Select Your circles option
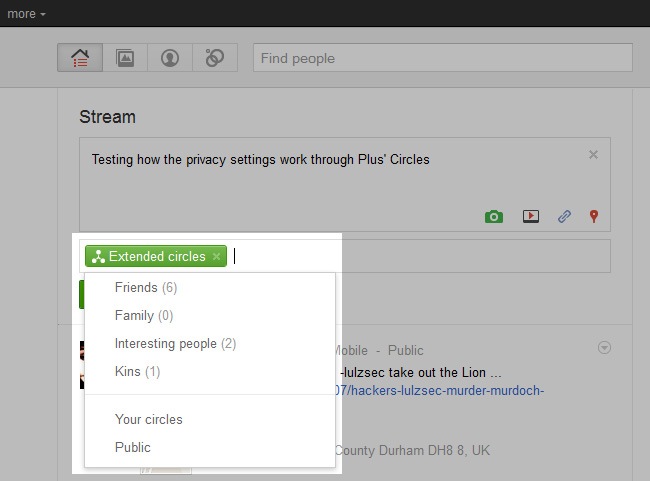The image size is (650, 481). [x=149, y=419]
